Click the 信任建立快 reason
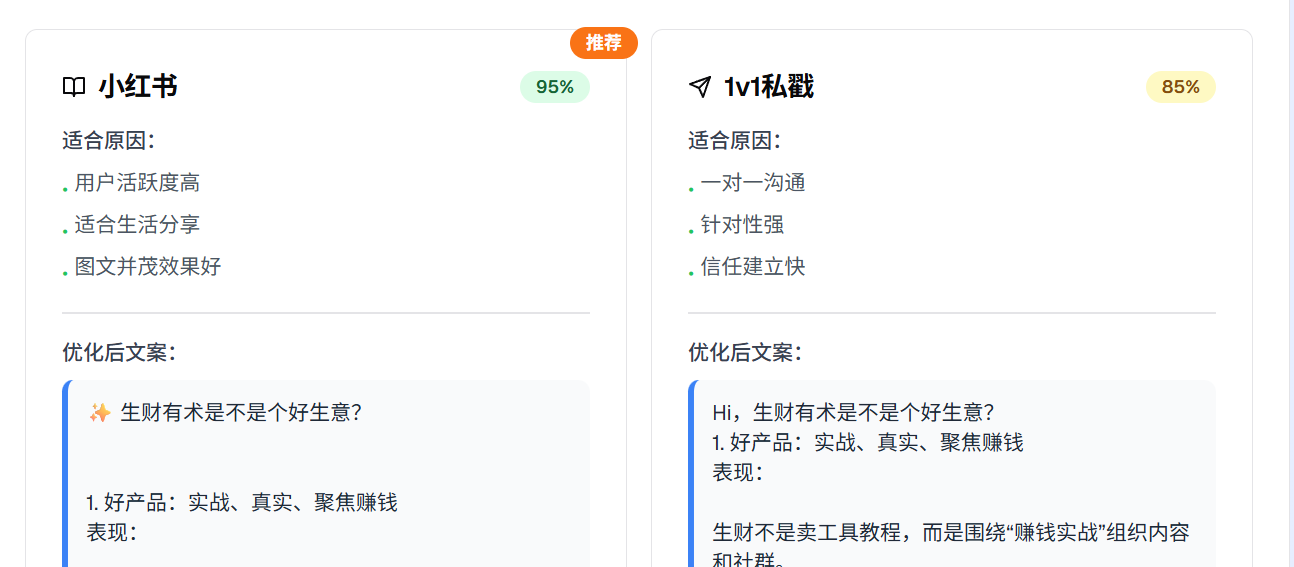The width and height of the screenshot is (1294, 567). (753, 267)
